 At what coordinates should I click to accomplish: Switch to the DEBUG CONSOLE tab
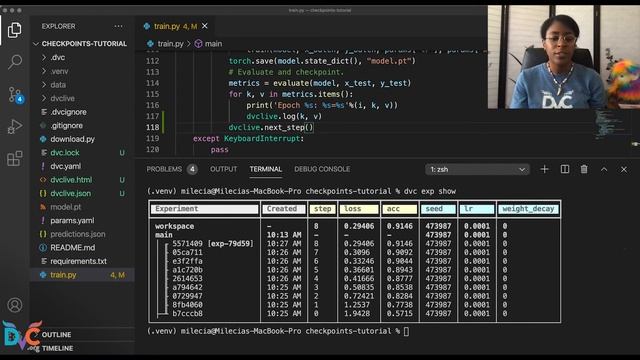pyautogui.click(x=322, y=169)
